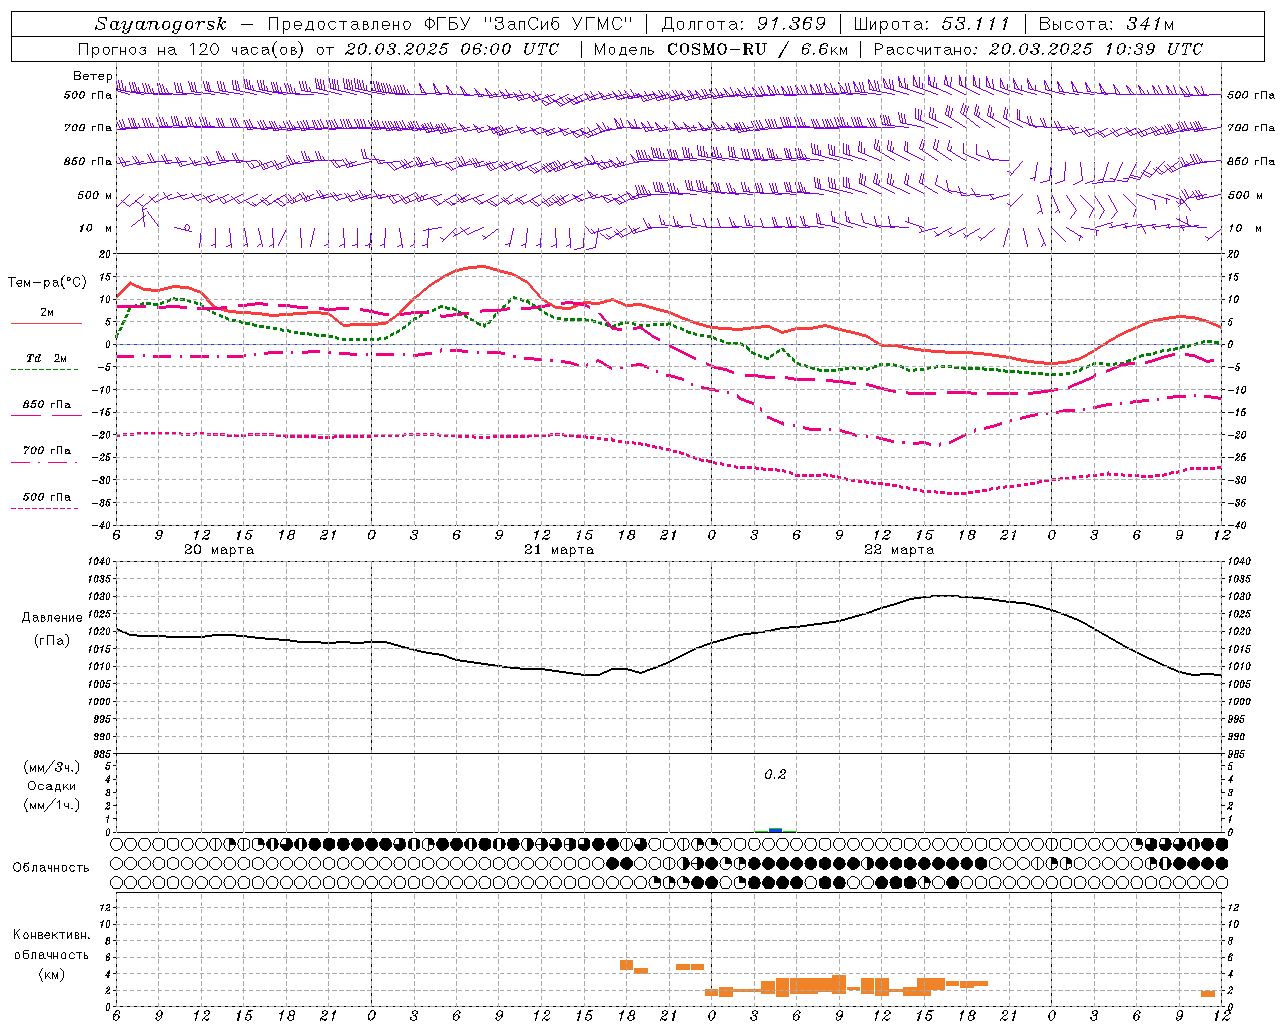Click the left "10 м" wind level label
1280x1024 pixels.
click(96, 228)
